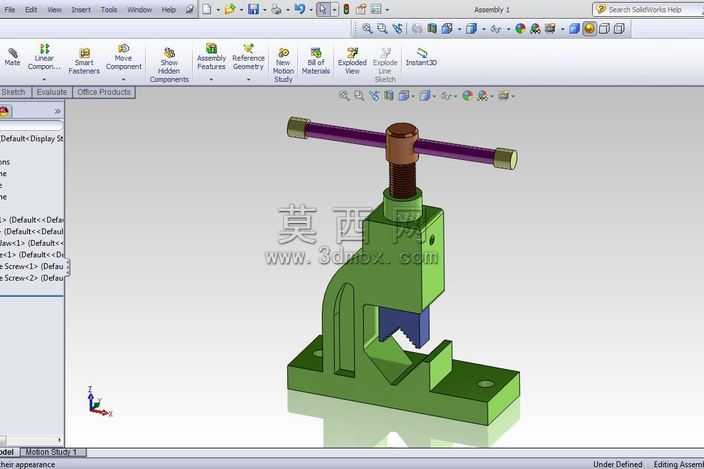704x469 pixels.
Task: Click Show Hidden Components
Action: pyautogui.click(x=169, y=65)
